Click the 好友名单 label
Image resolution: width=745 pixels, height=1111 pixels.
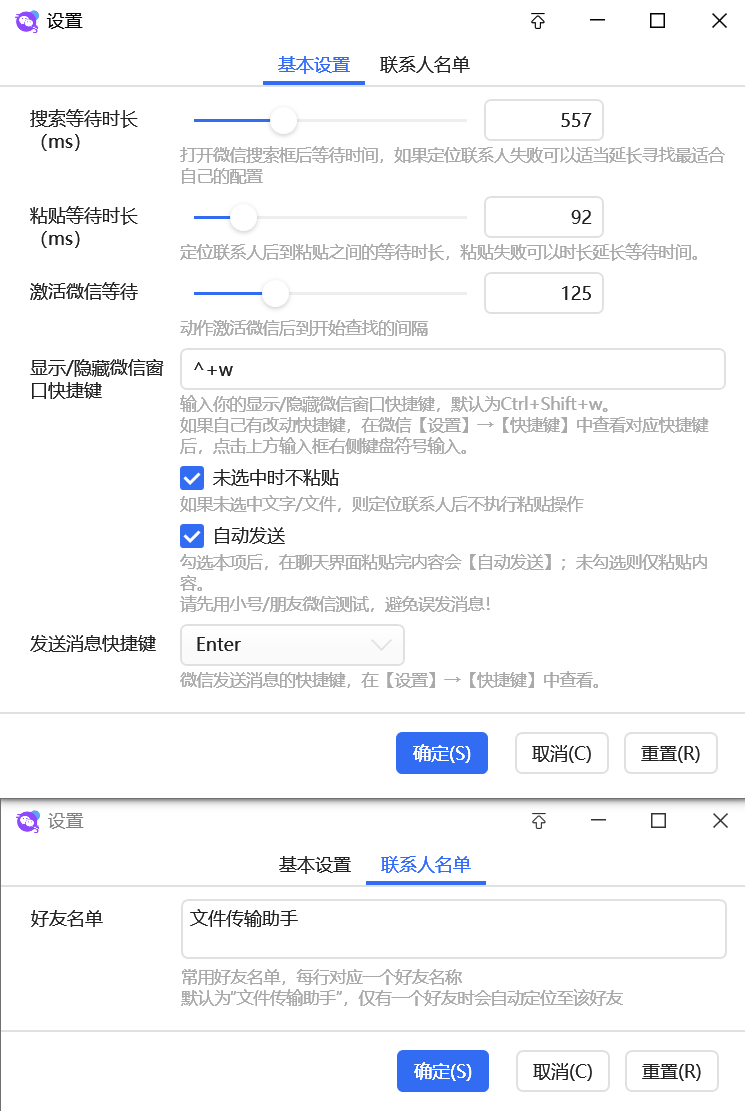point(67,919)
